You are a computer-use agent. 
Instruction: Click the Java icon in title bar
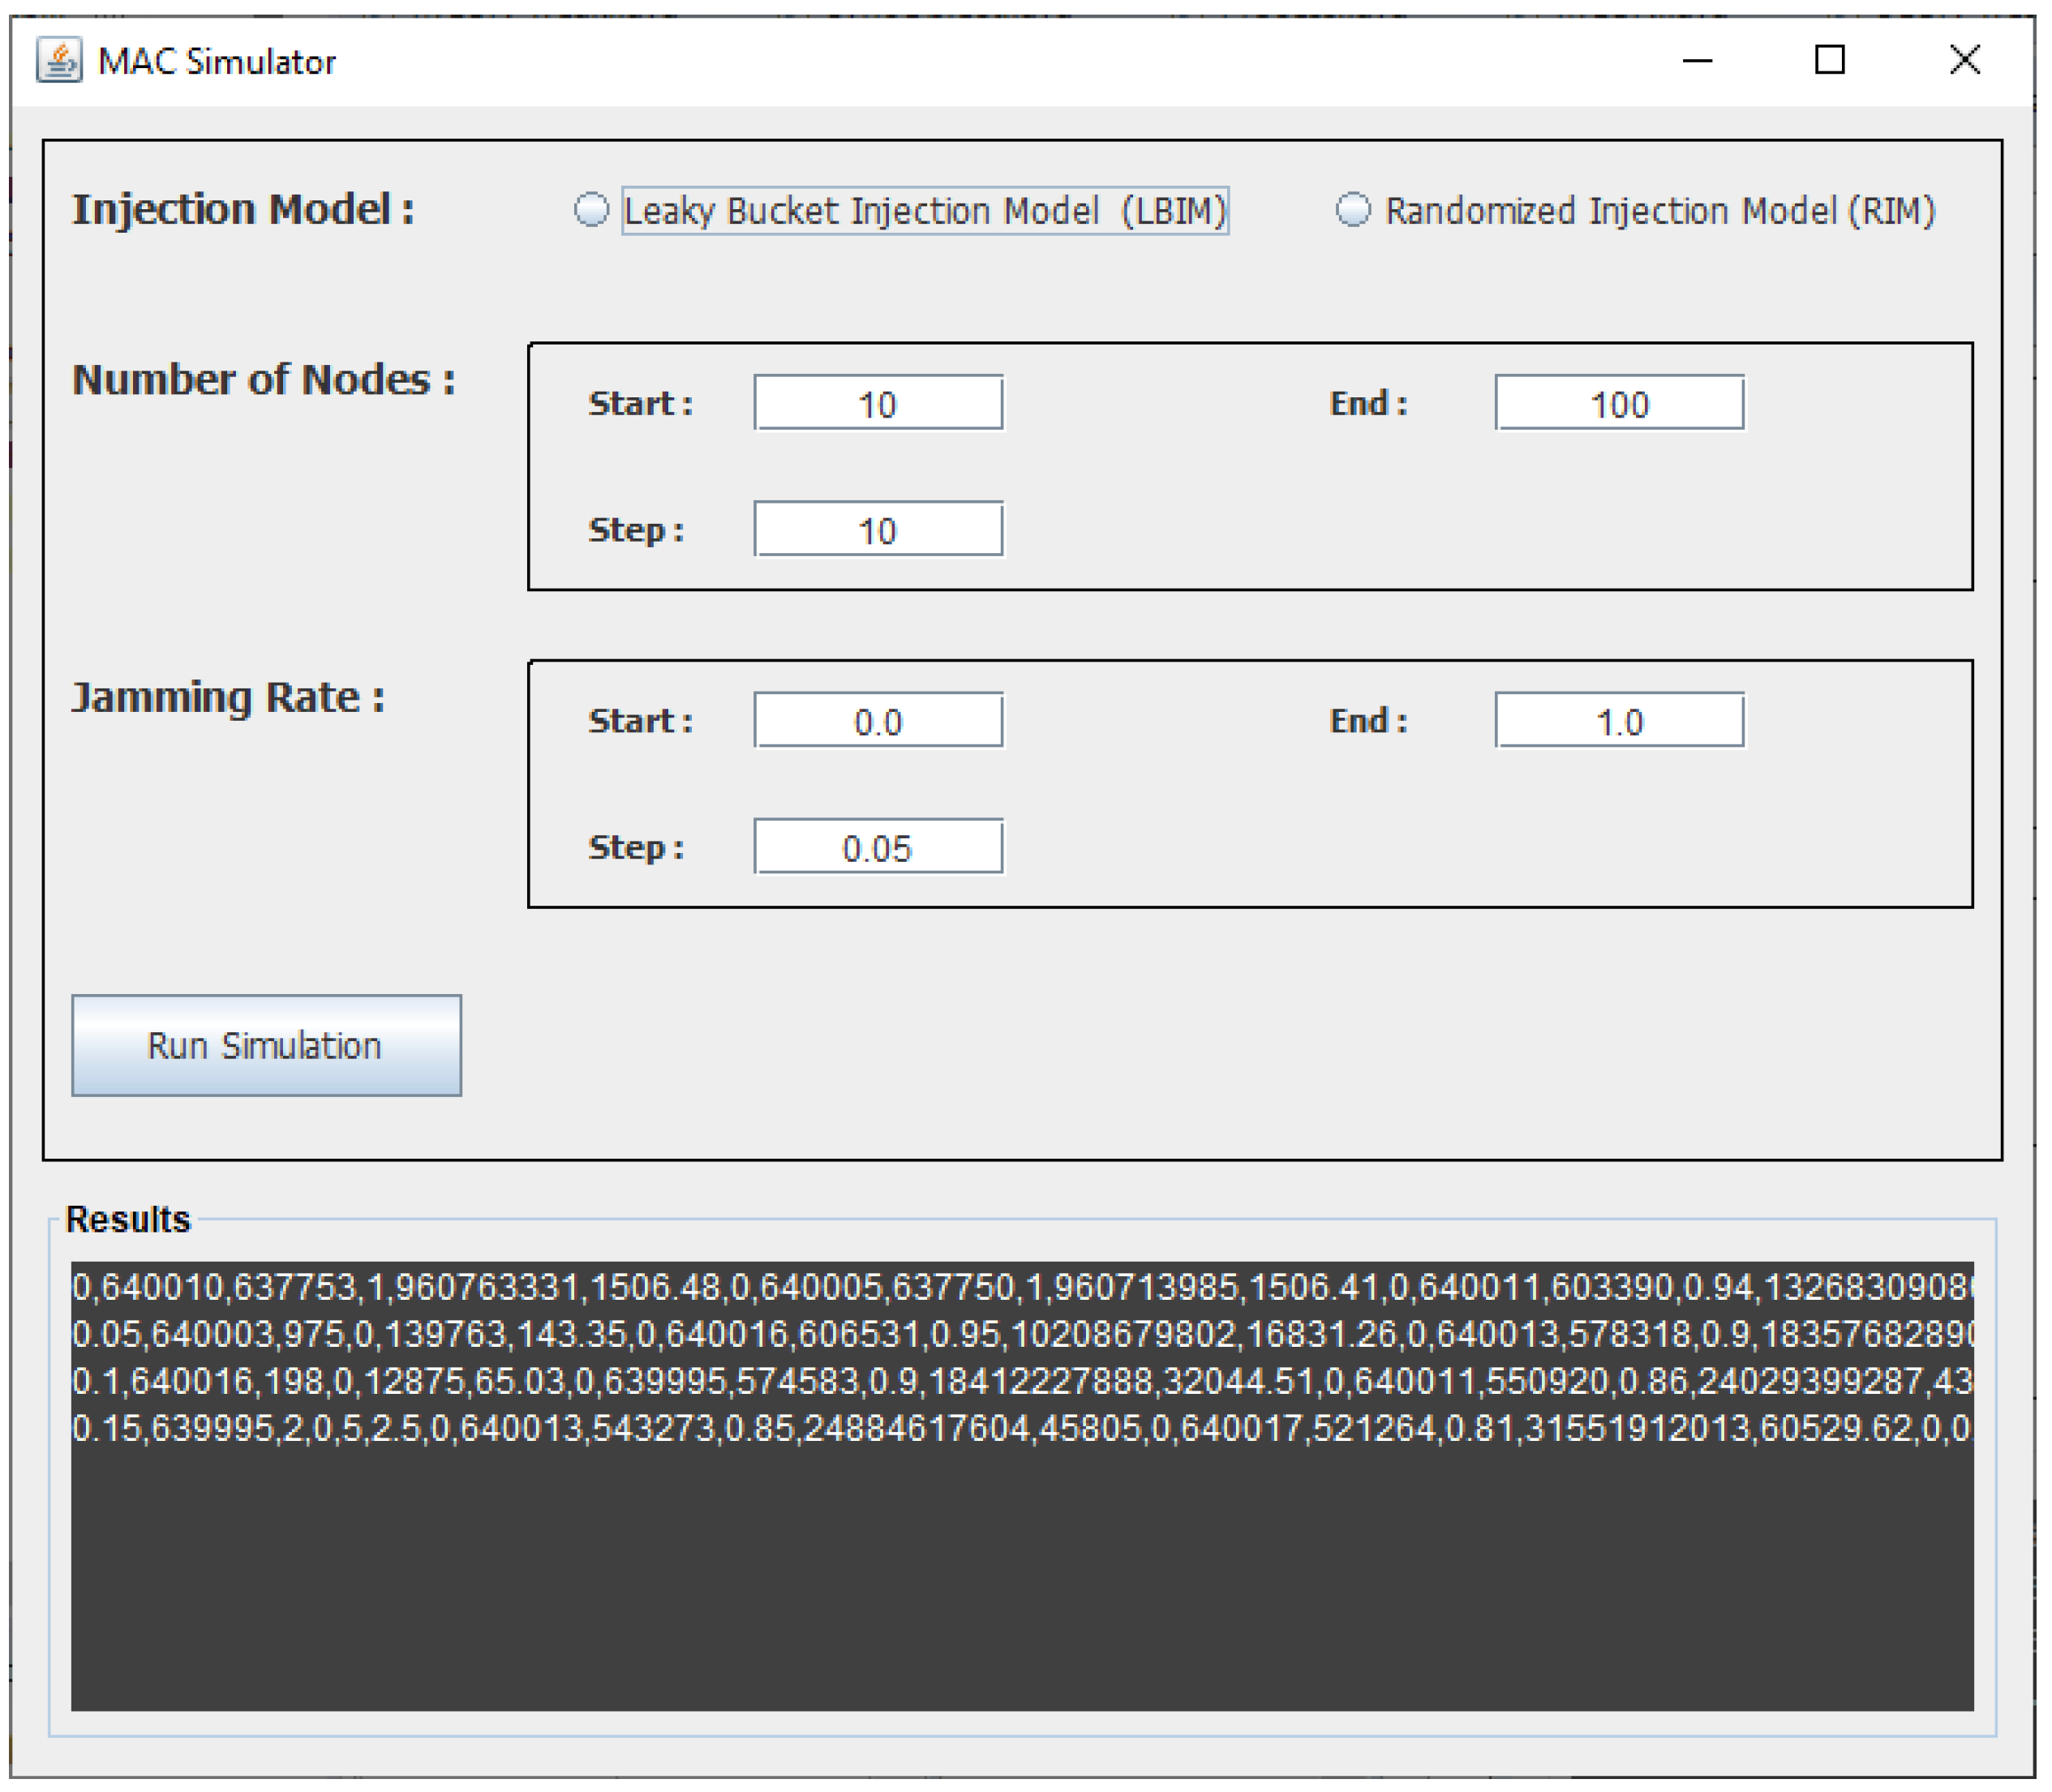click(59, 61)
